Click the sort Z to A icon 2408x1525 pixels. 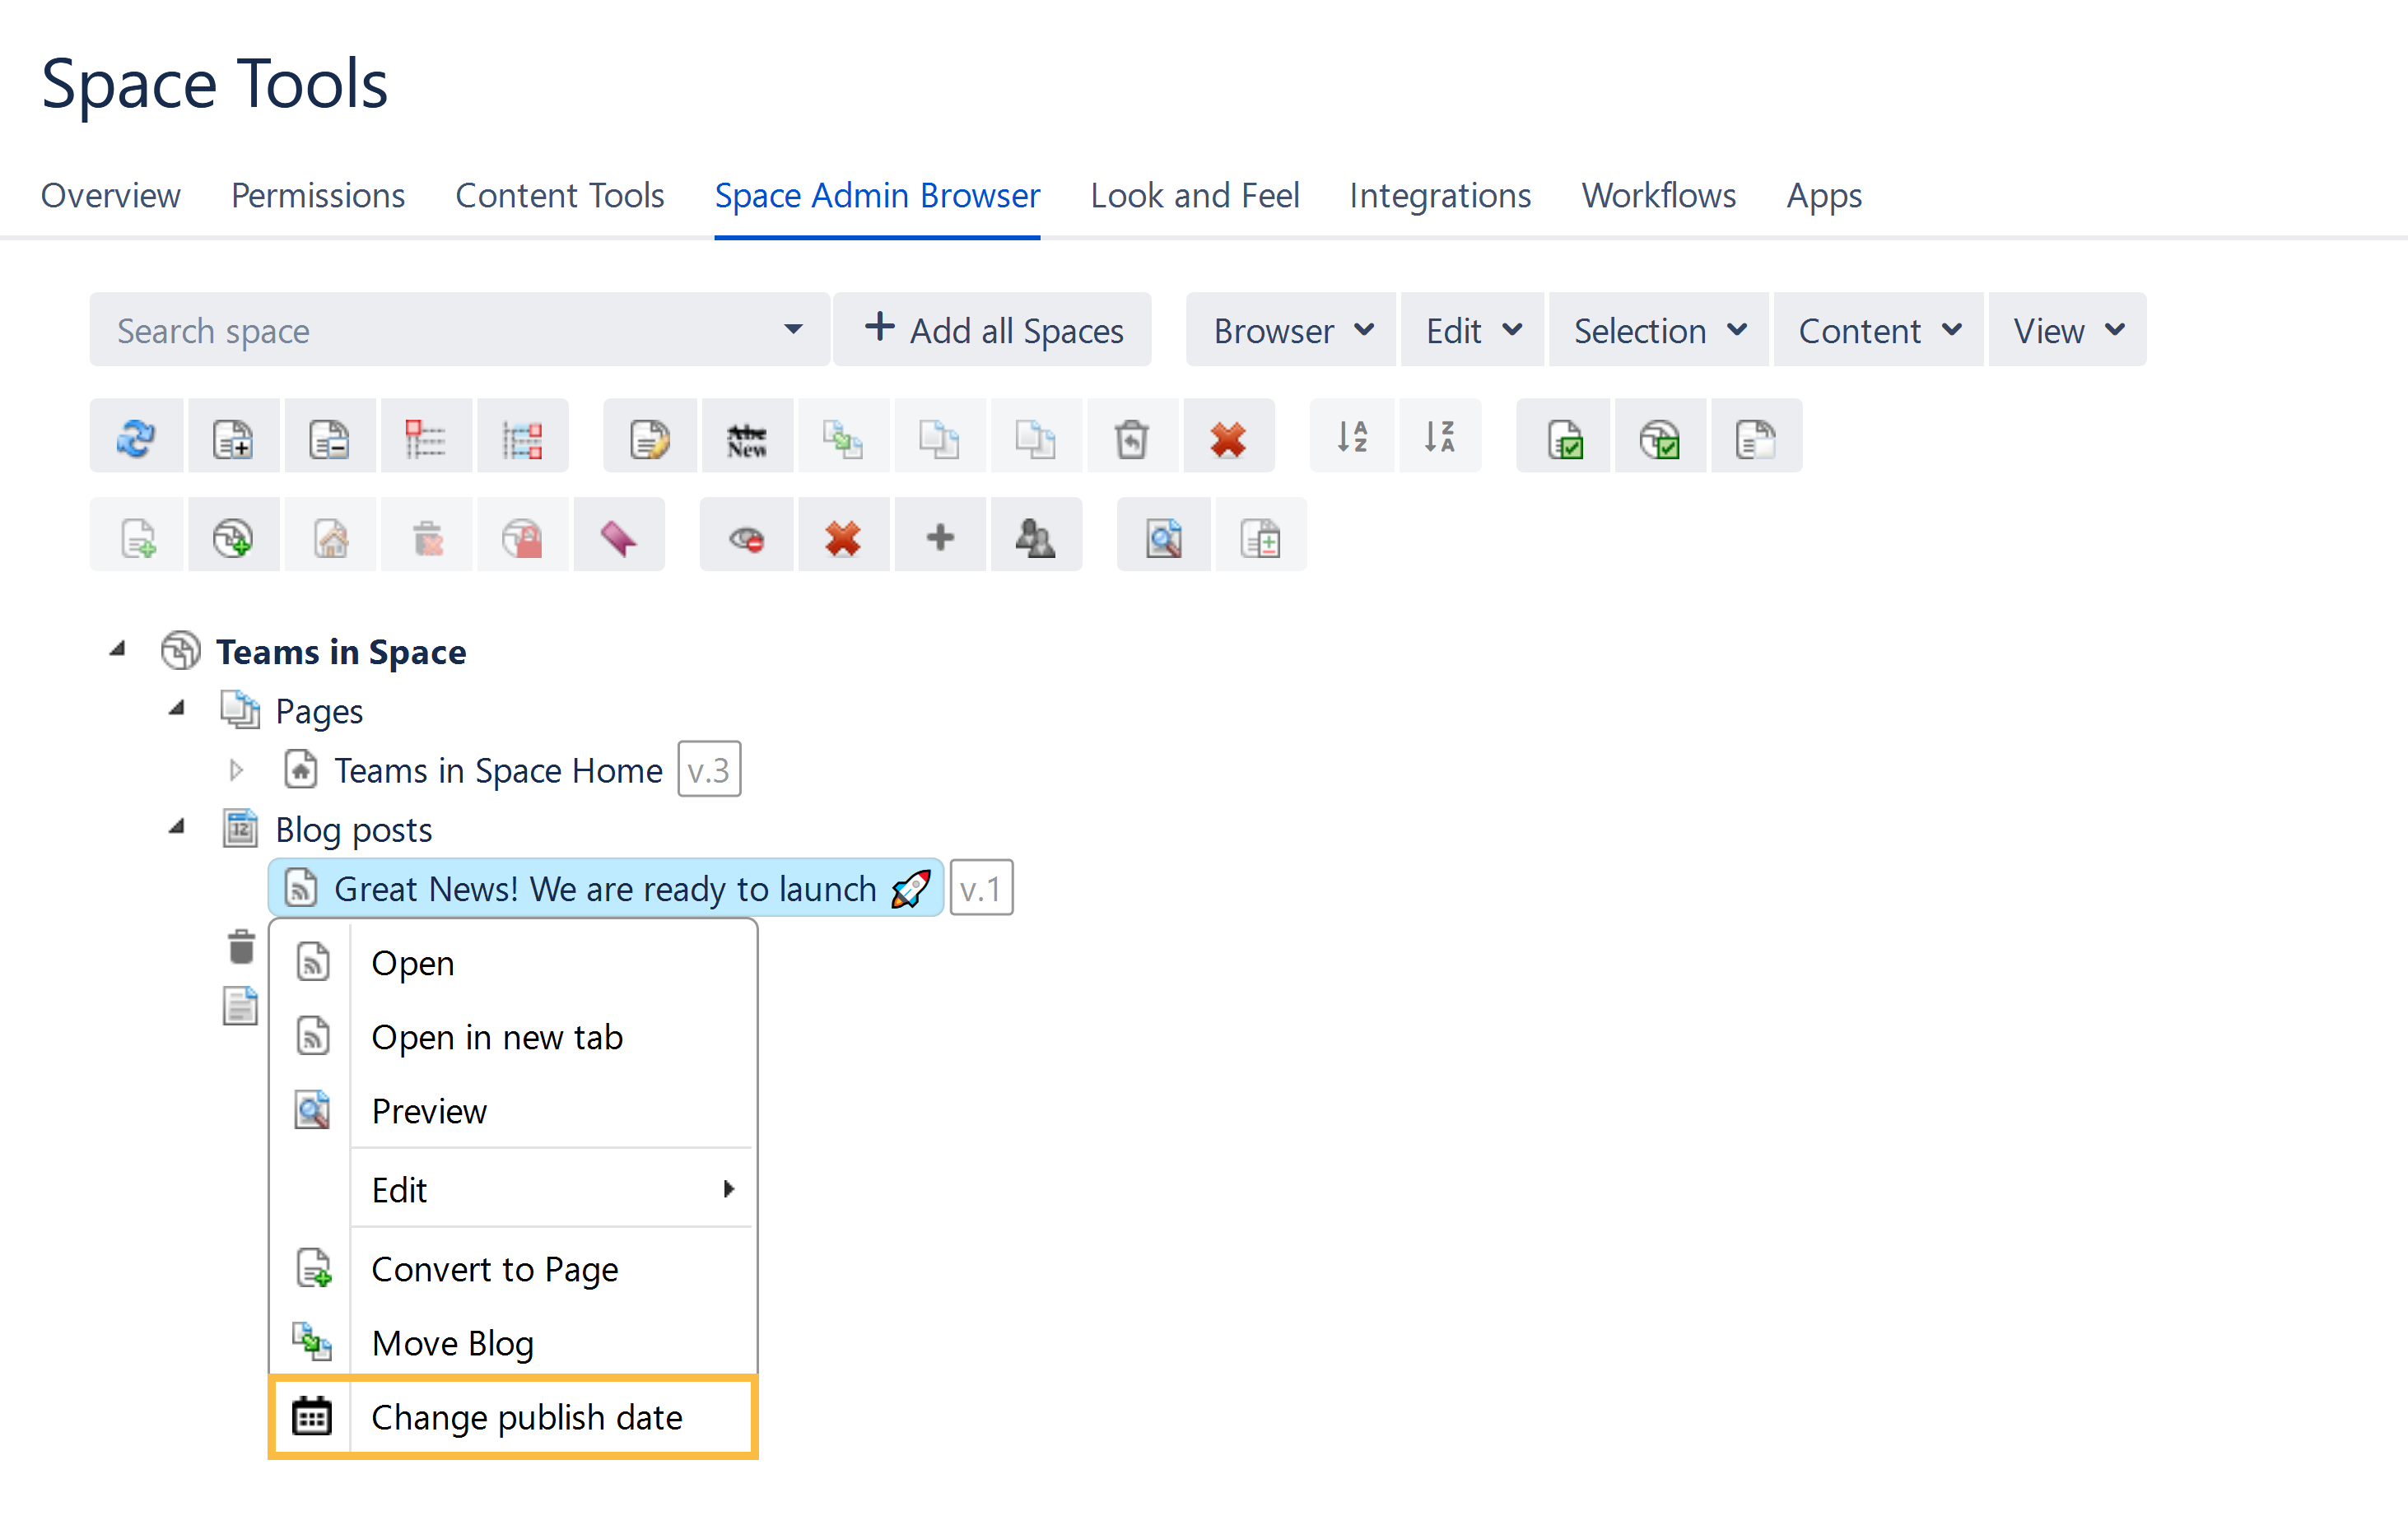[1439, 437]
